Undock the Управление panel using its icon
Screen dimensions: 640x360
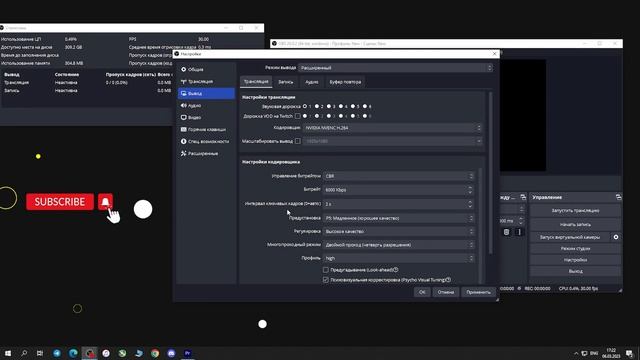(618, 197)
